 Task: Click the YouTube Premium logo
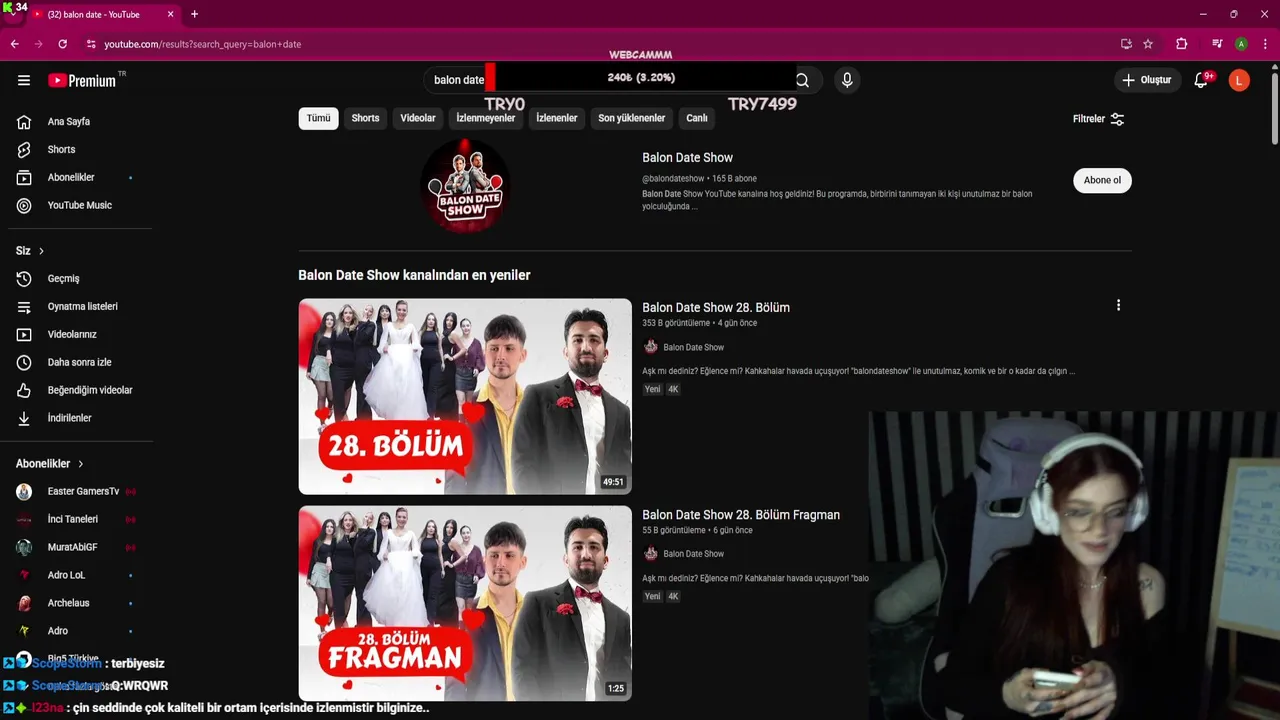pyautogui.click(x=82, y=80)
